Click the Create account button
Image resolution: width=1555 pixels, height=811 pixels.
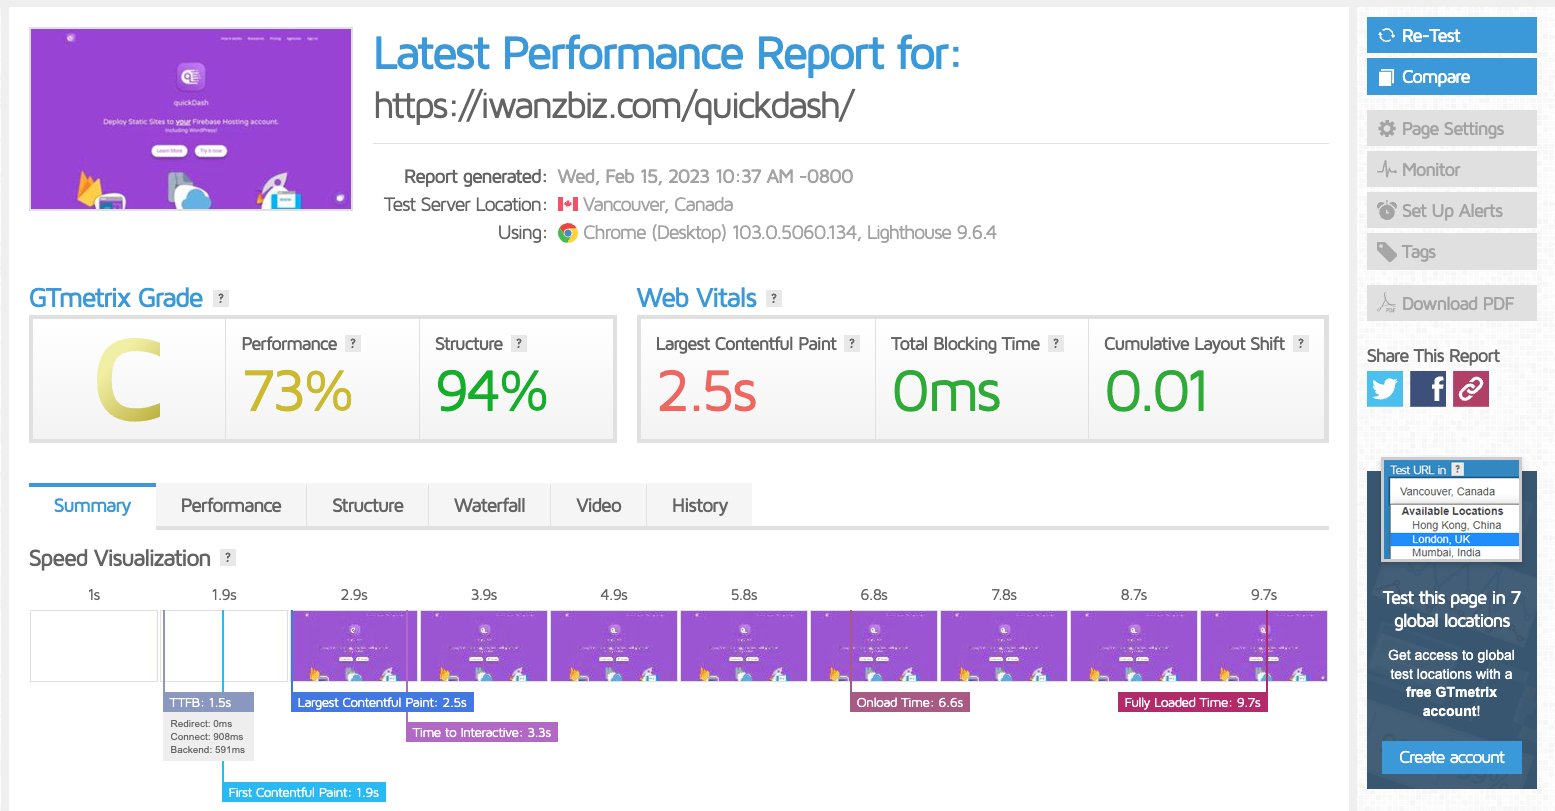coord(1451,757)
